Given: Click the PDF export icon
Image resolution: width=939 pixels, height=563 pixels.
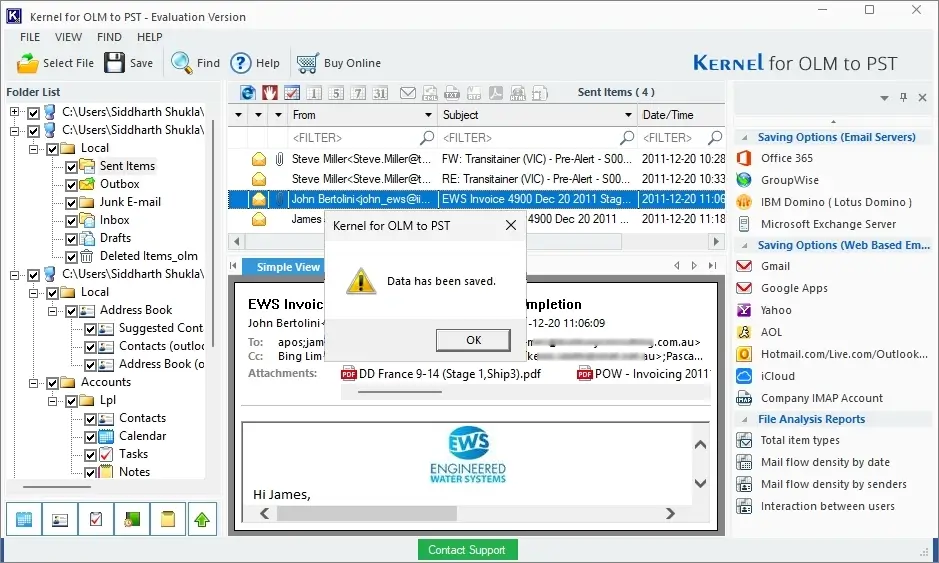Looking at the screenshot, I should (496, 93).
